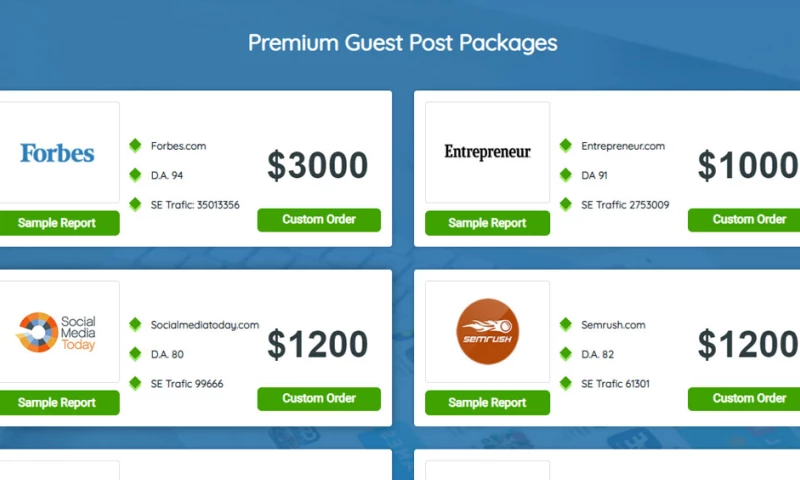800x480 pixels.
Task: Click the Forbes logo thumbnail
Action: (58, 153)
